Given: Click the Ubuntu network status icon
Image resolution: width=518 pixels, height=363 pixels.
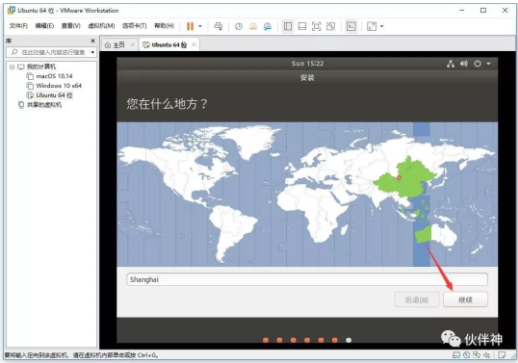Looking at the screenshot, I should tap(451, 64).
